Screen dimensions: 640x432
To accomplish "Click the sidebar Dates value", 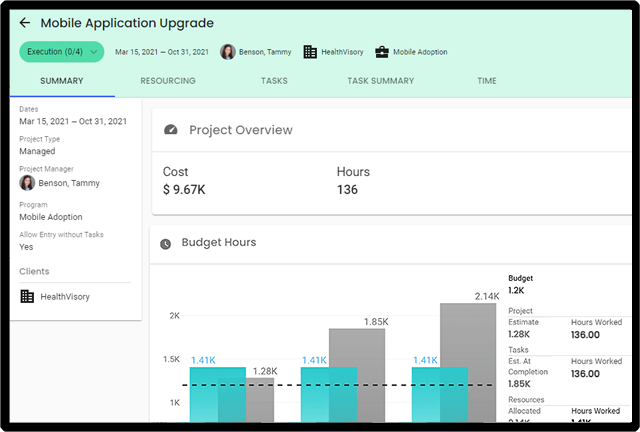I will click(73, 121).
